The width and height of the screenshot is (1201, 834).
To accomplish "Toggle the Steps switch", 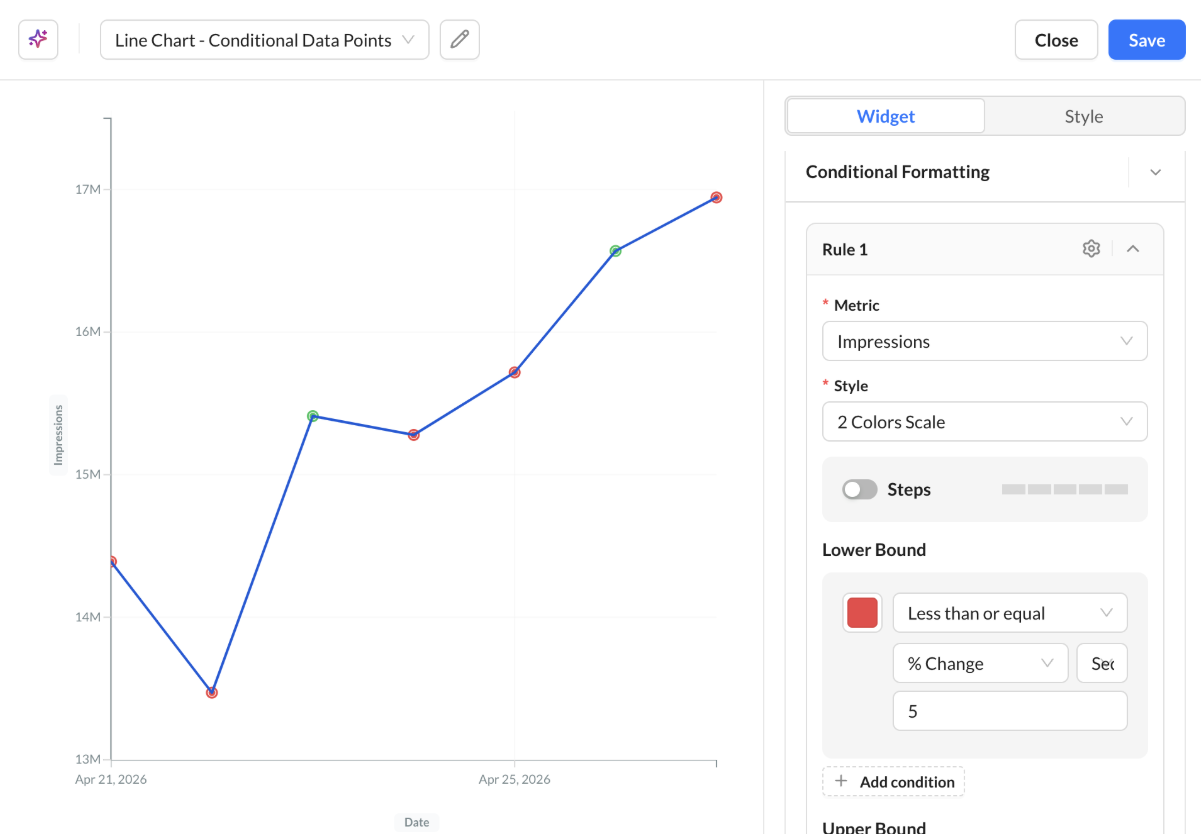I will [860, 489].
